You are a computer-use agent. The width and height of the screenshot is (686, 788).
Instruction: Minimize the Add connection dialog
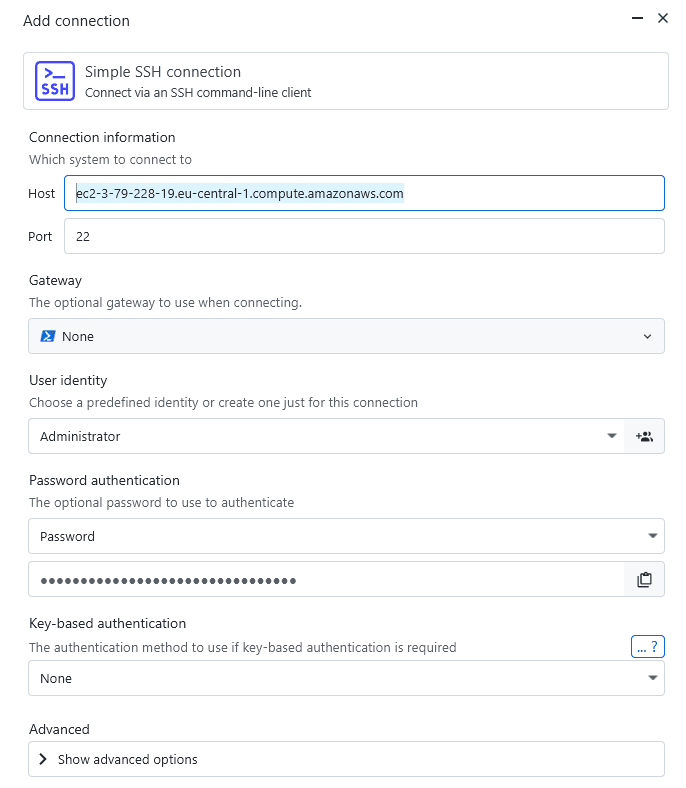tap(637, 18)
